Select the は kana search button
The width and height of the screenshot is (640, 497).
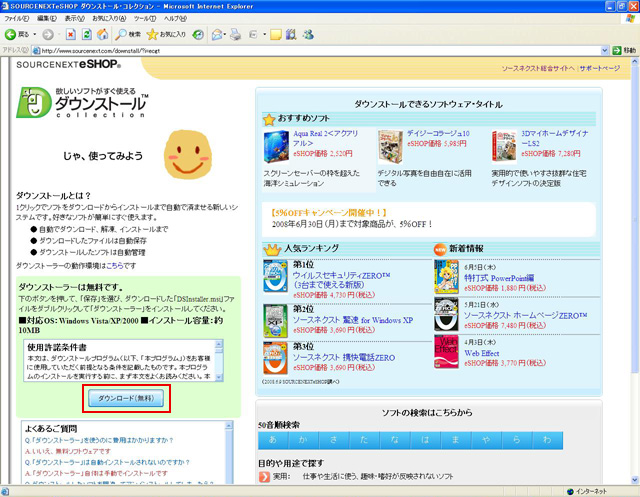(x=425, y=440)
